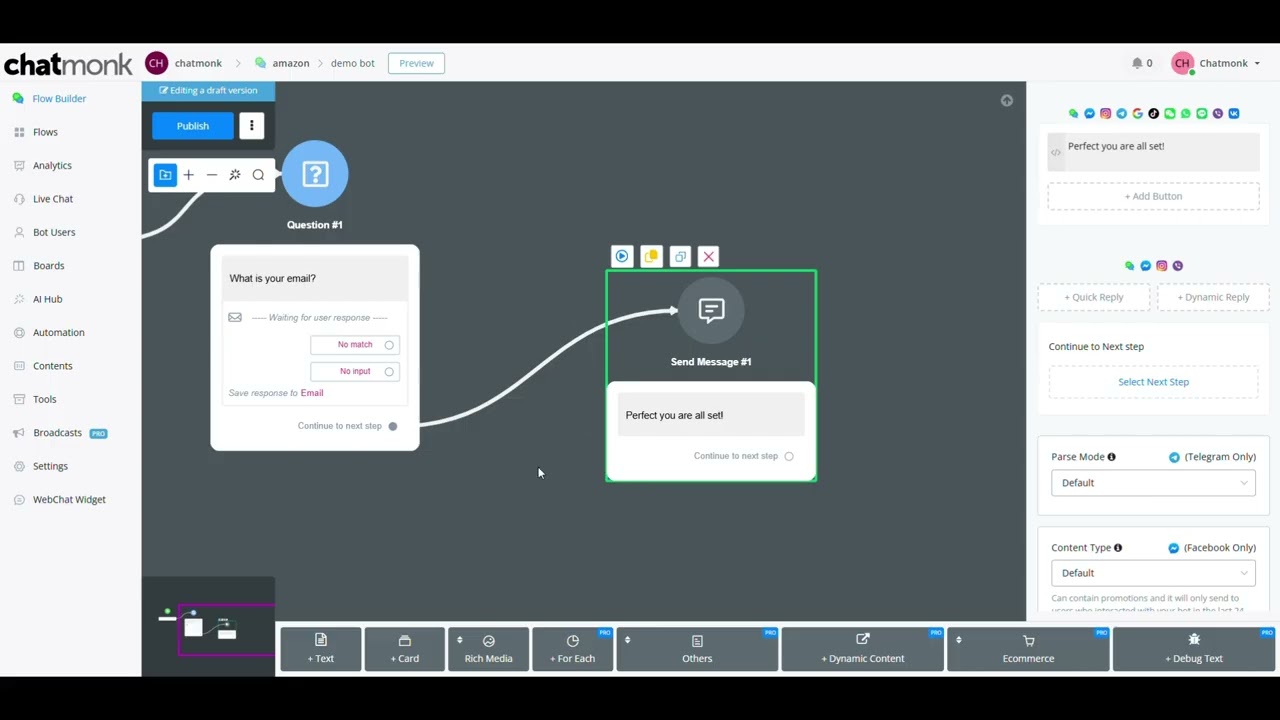
Task: Click the scroll-up arrow icon on canvas
Action: point(1007,100)
